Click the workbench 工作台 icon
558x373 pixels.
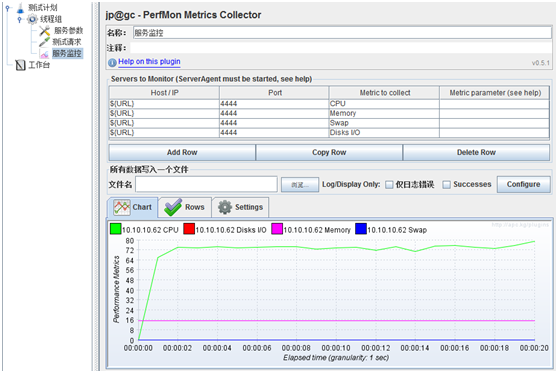click(x=20, y=65)
